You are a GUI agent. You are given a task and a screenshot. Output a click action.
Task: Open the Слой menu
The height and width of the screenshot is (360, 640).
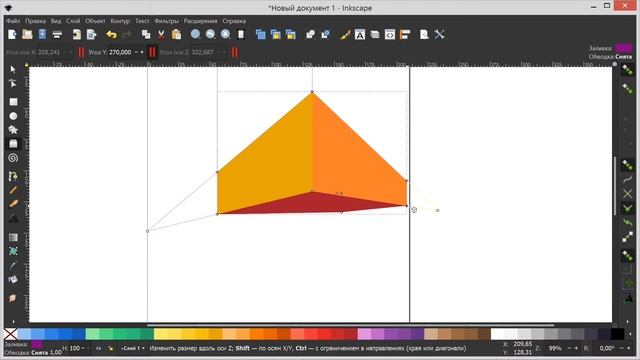point(73,21)
